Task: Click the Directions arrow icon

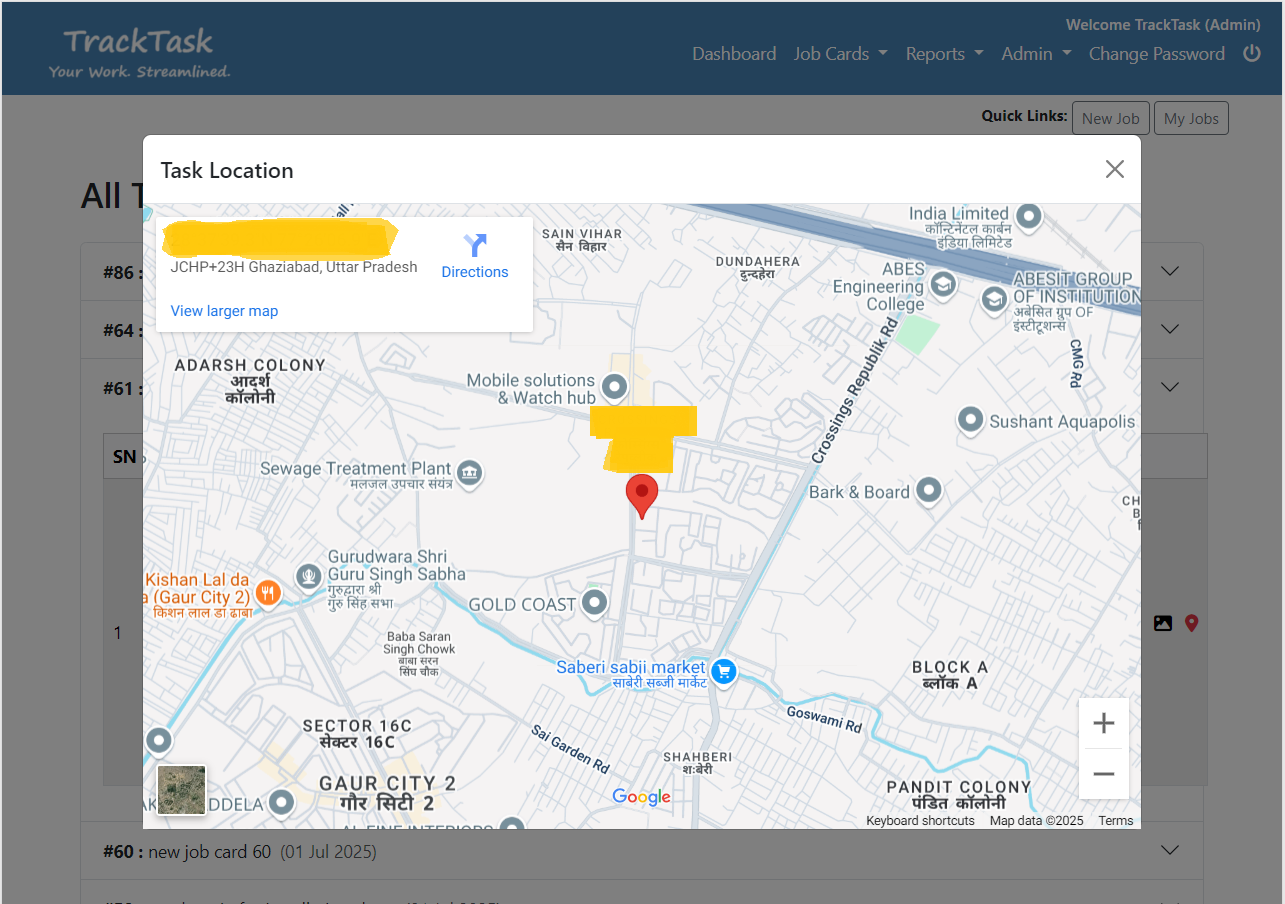Action: click(x=475, y=246)
